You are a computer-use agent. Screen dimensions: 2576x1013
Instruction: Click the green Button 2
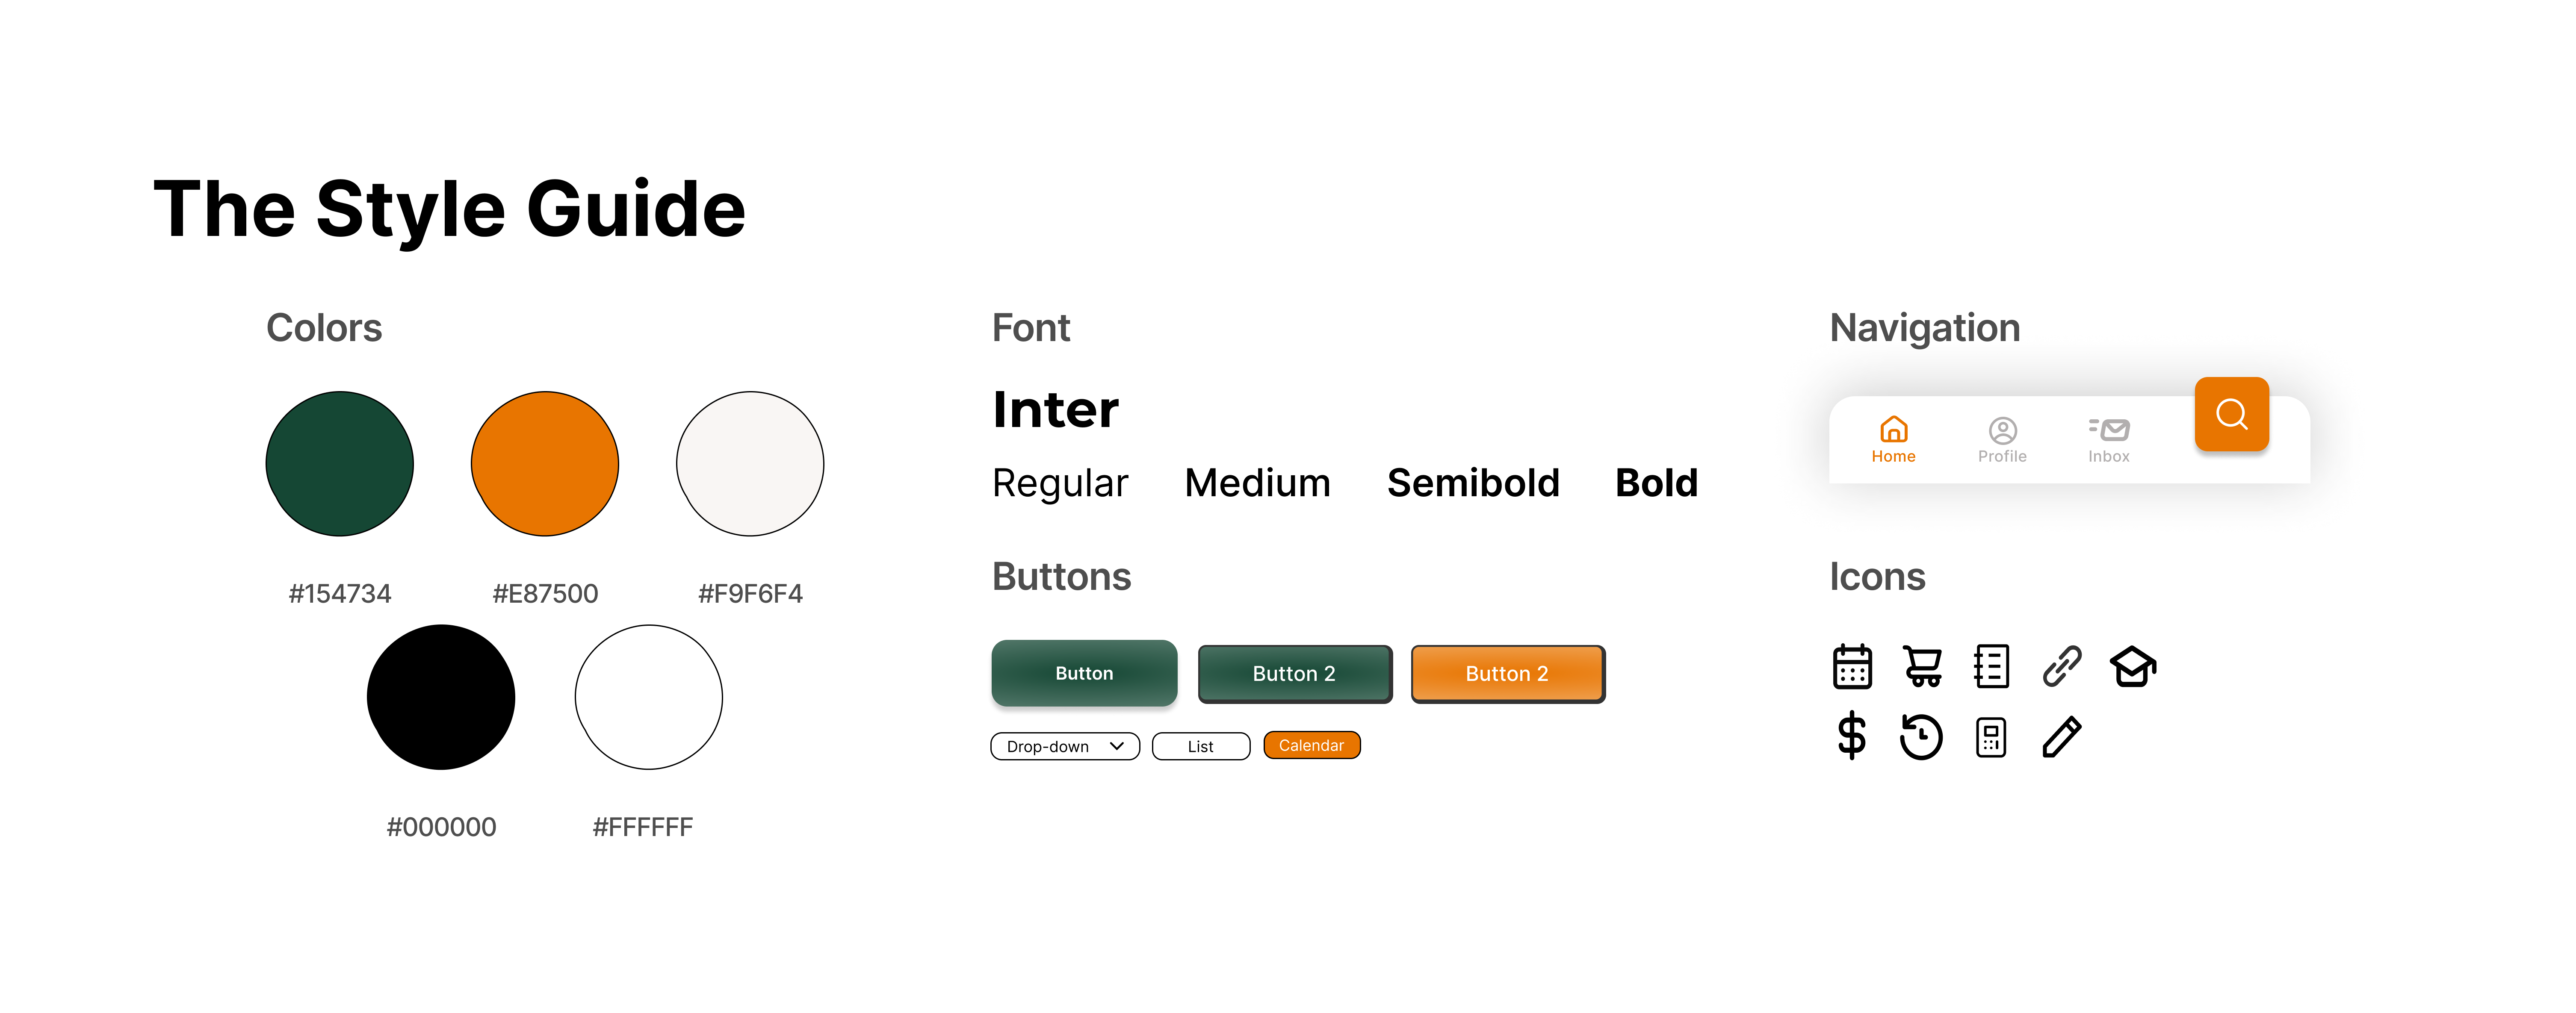(1294, 674)
